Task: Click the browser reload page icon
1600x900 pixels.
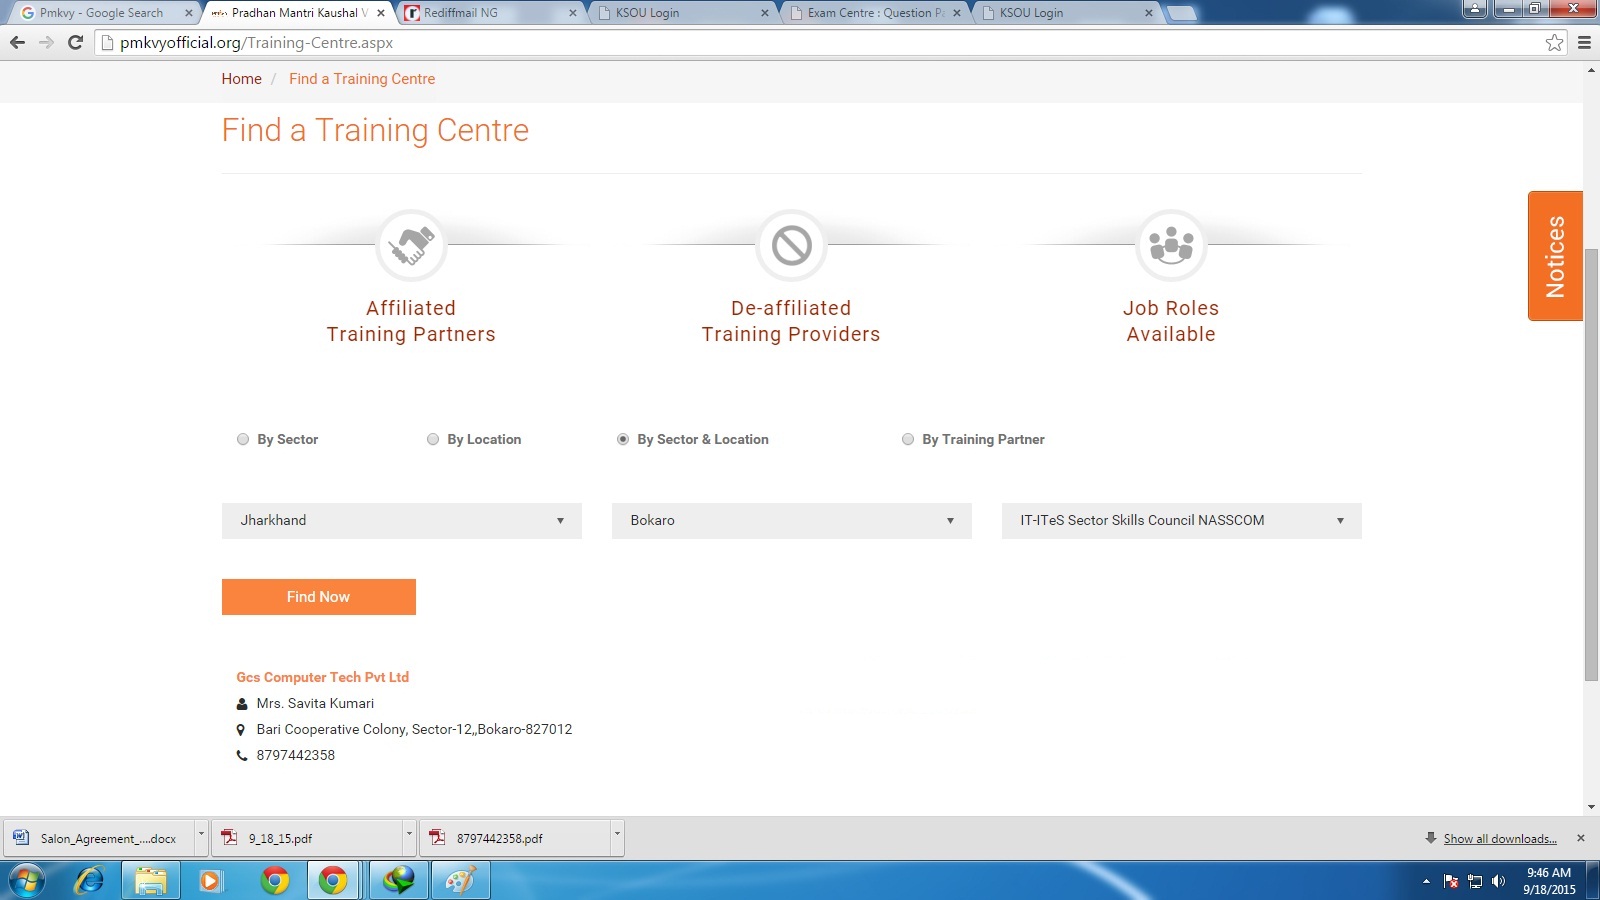Action: pyautogui.click(x=75, y=42)
